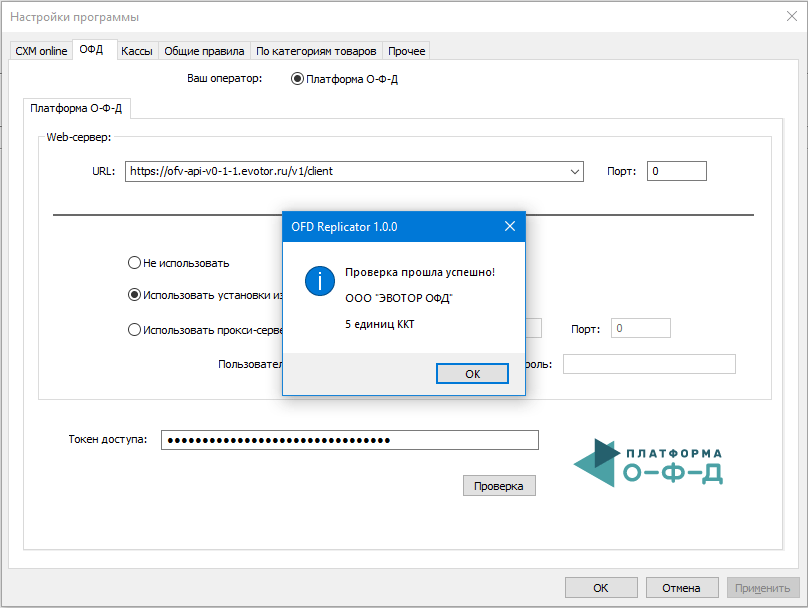Select the Платформа О-Ф-Д inner tab
808x608 pixels.
pyautogui.click(x=76, y=108)
